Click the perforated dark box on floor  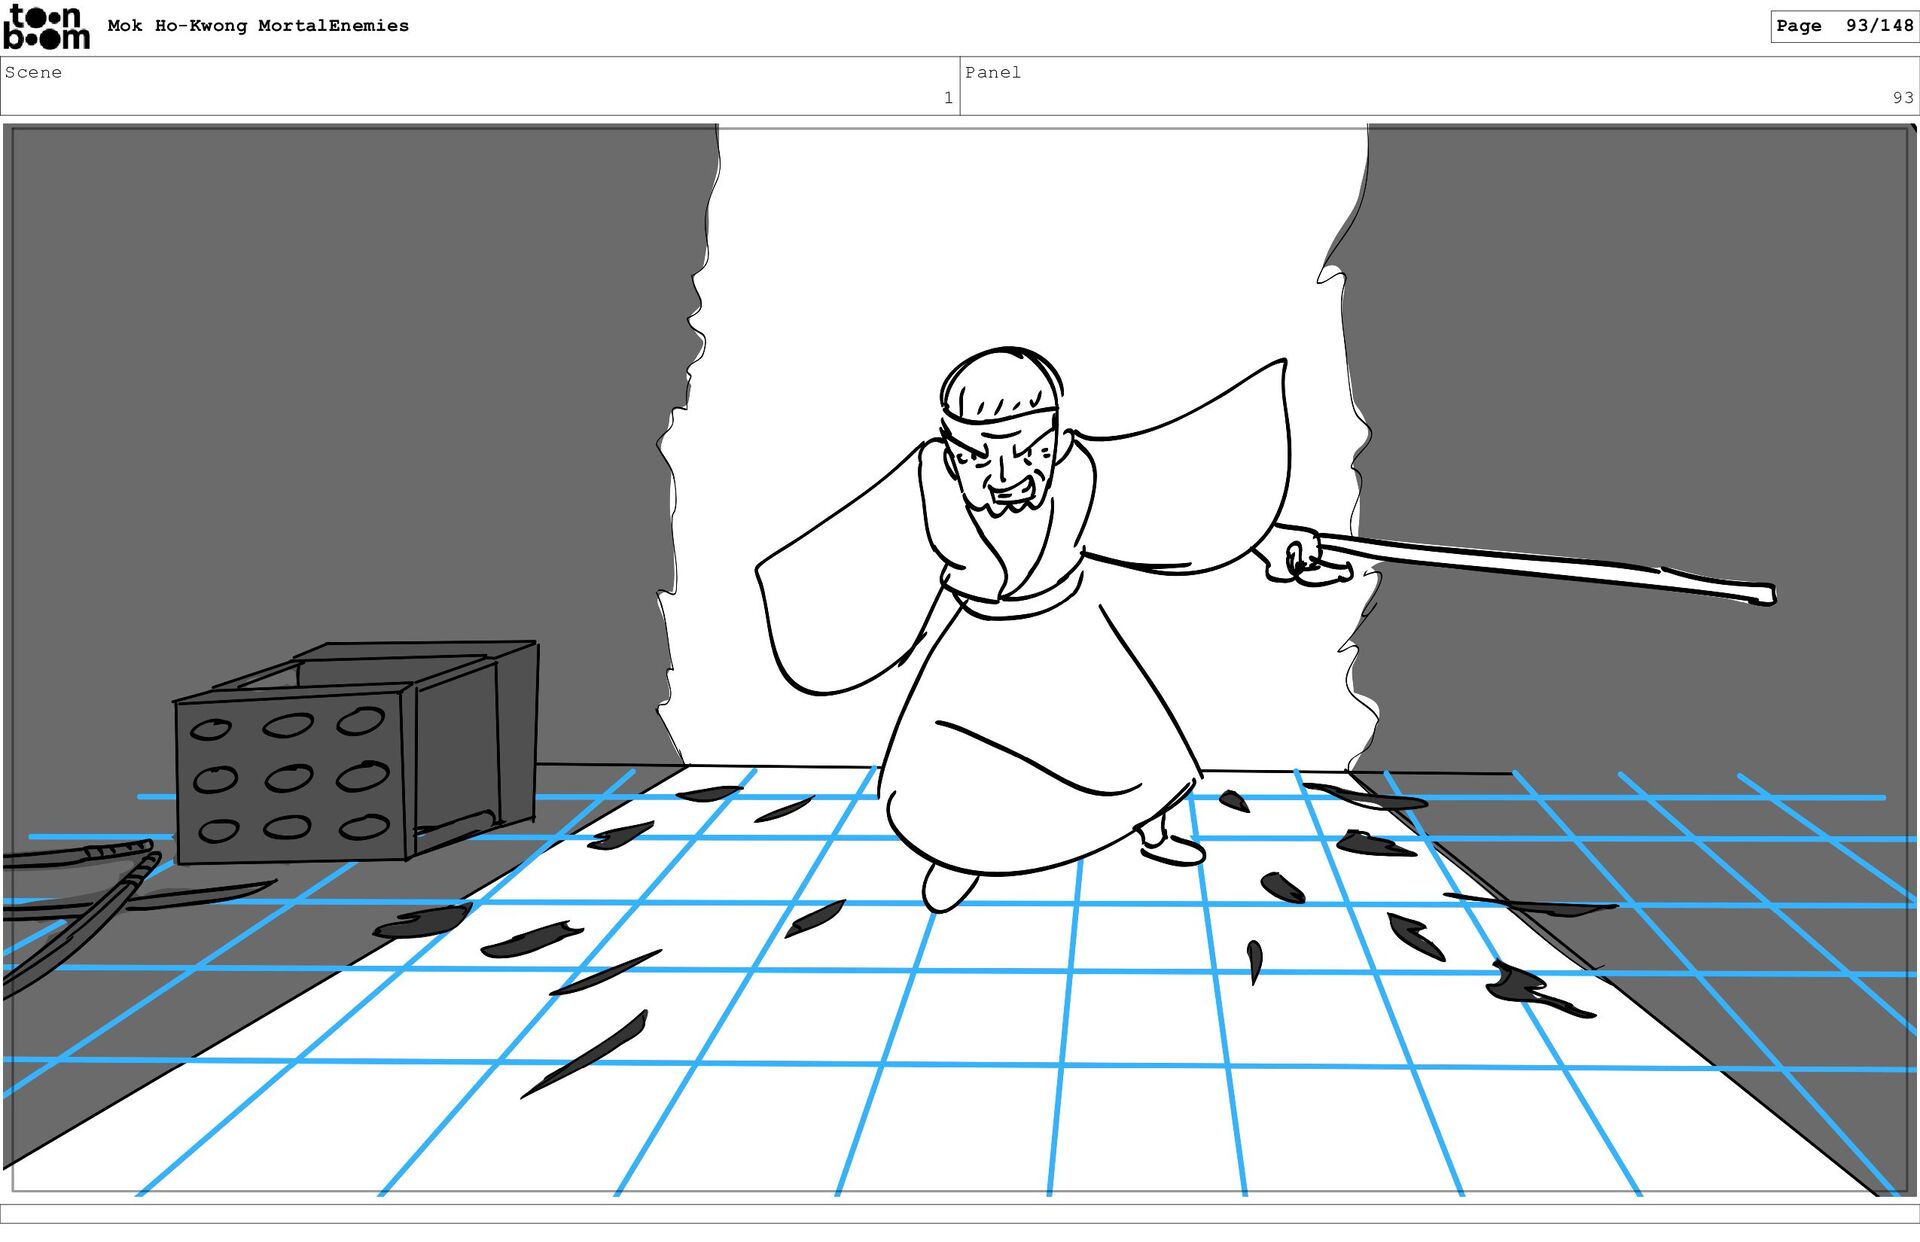pyautogui.click(x=290, y=778)
